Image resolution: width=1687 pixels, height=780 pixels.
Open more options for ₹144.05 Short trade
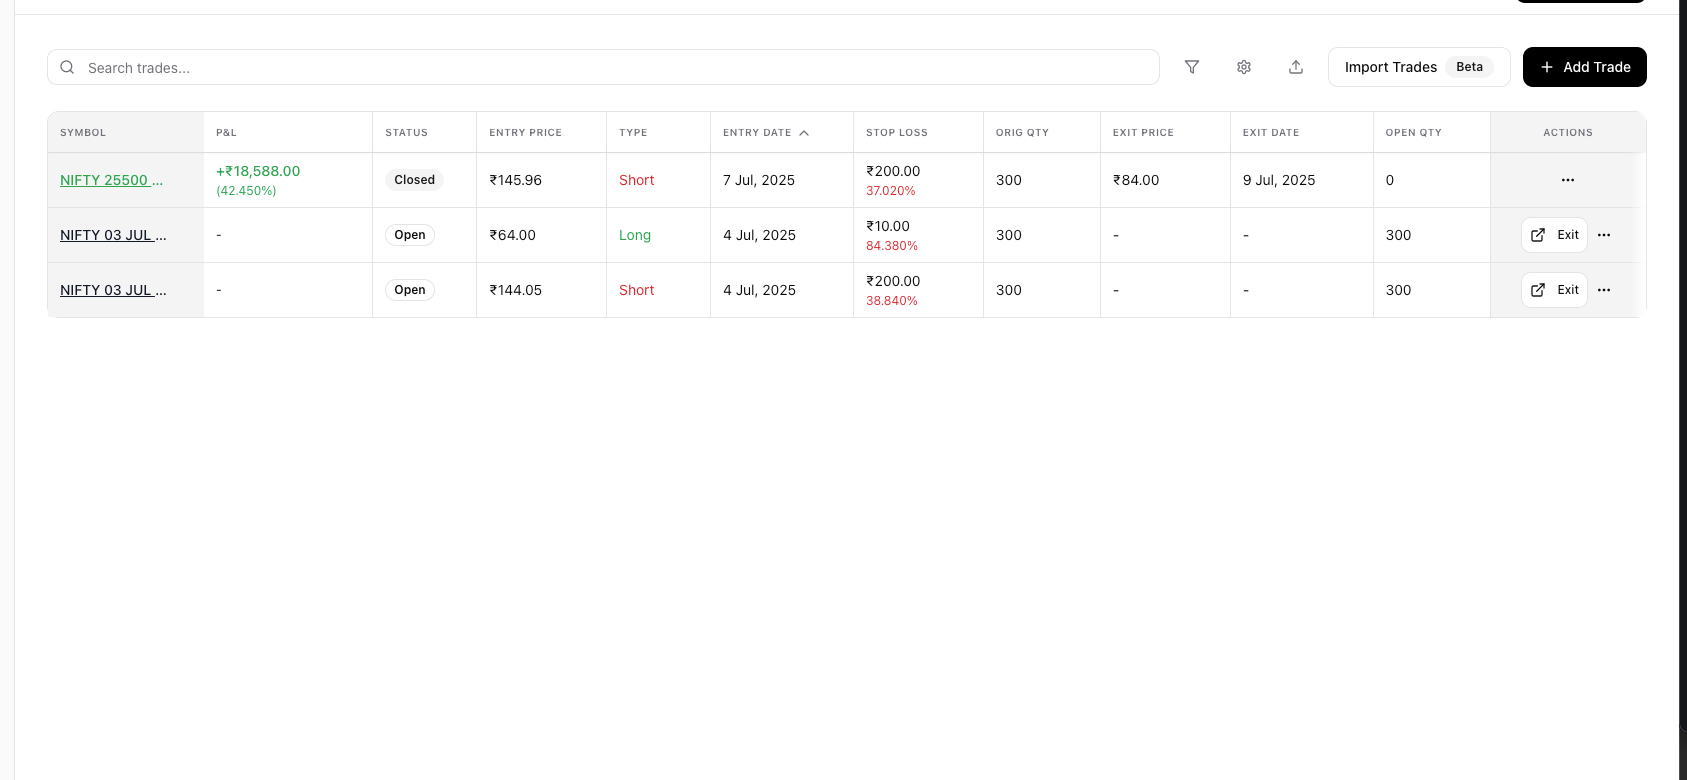click(1604, 290)
